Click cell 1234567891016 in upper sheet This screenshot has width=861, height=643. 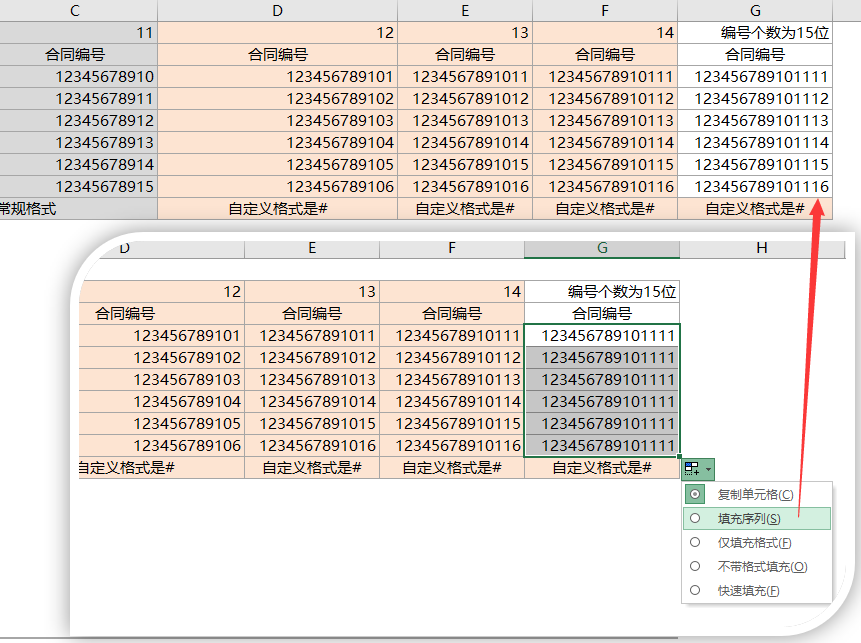[465, 186]
